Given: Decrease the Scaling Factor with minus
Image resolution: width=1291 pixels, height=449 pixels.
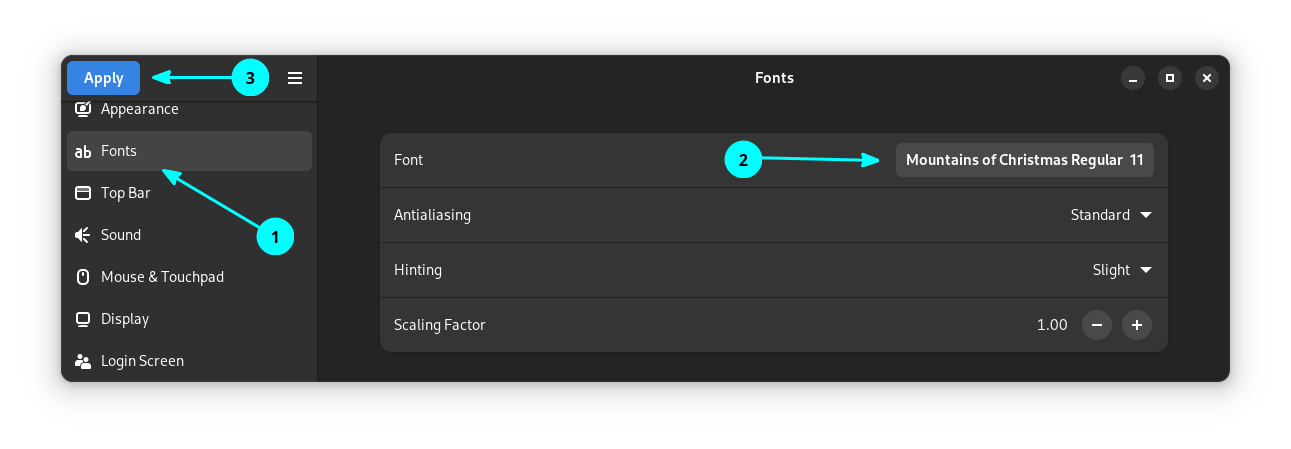Looking at the screenshot, I should coord(1097,325).
